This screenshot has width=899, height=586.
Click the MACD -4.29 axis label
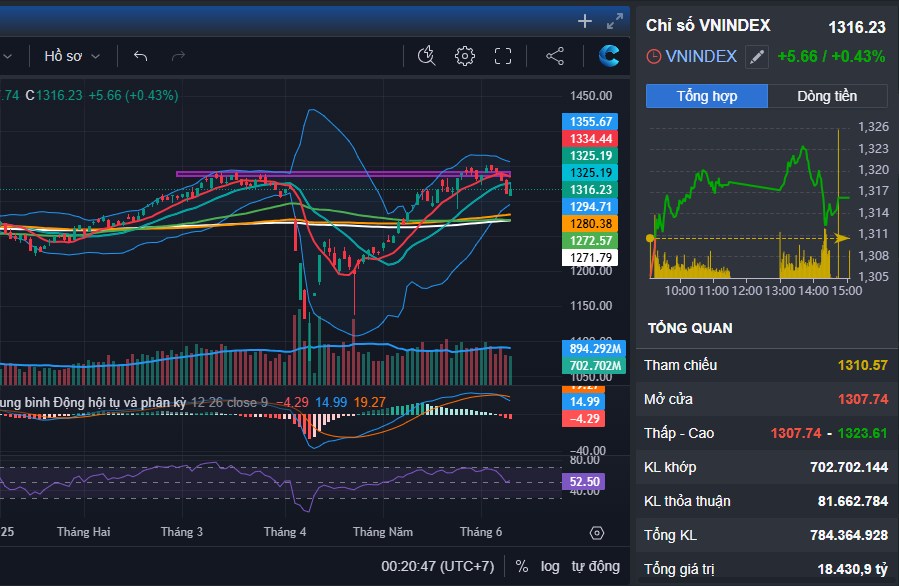coord(584,419)
